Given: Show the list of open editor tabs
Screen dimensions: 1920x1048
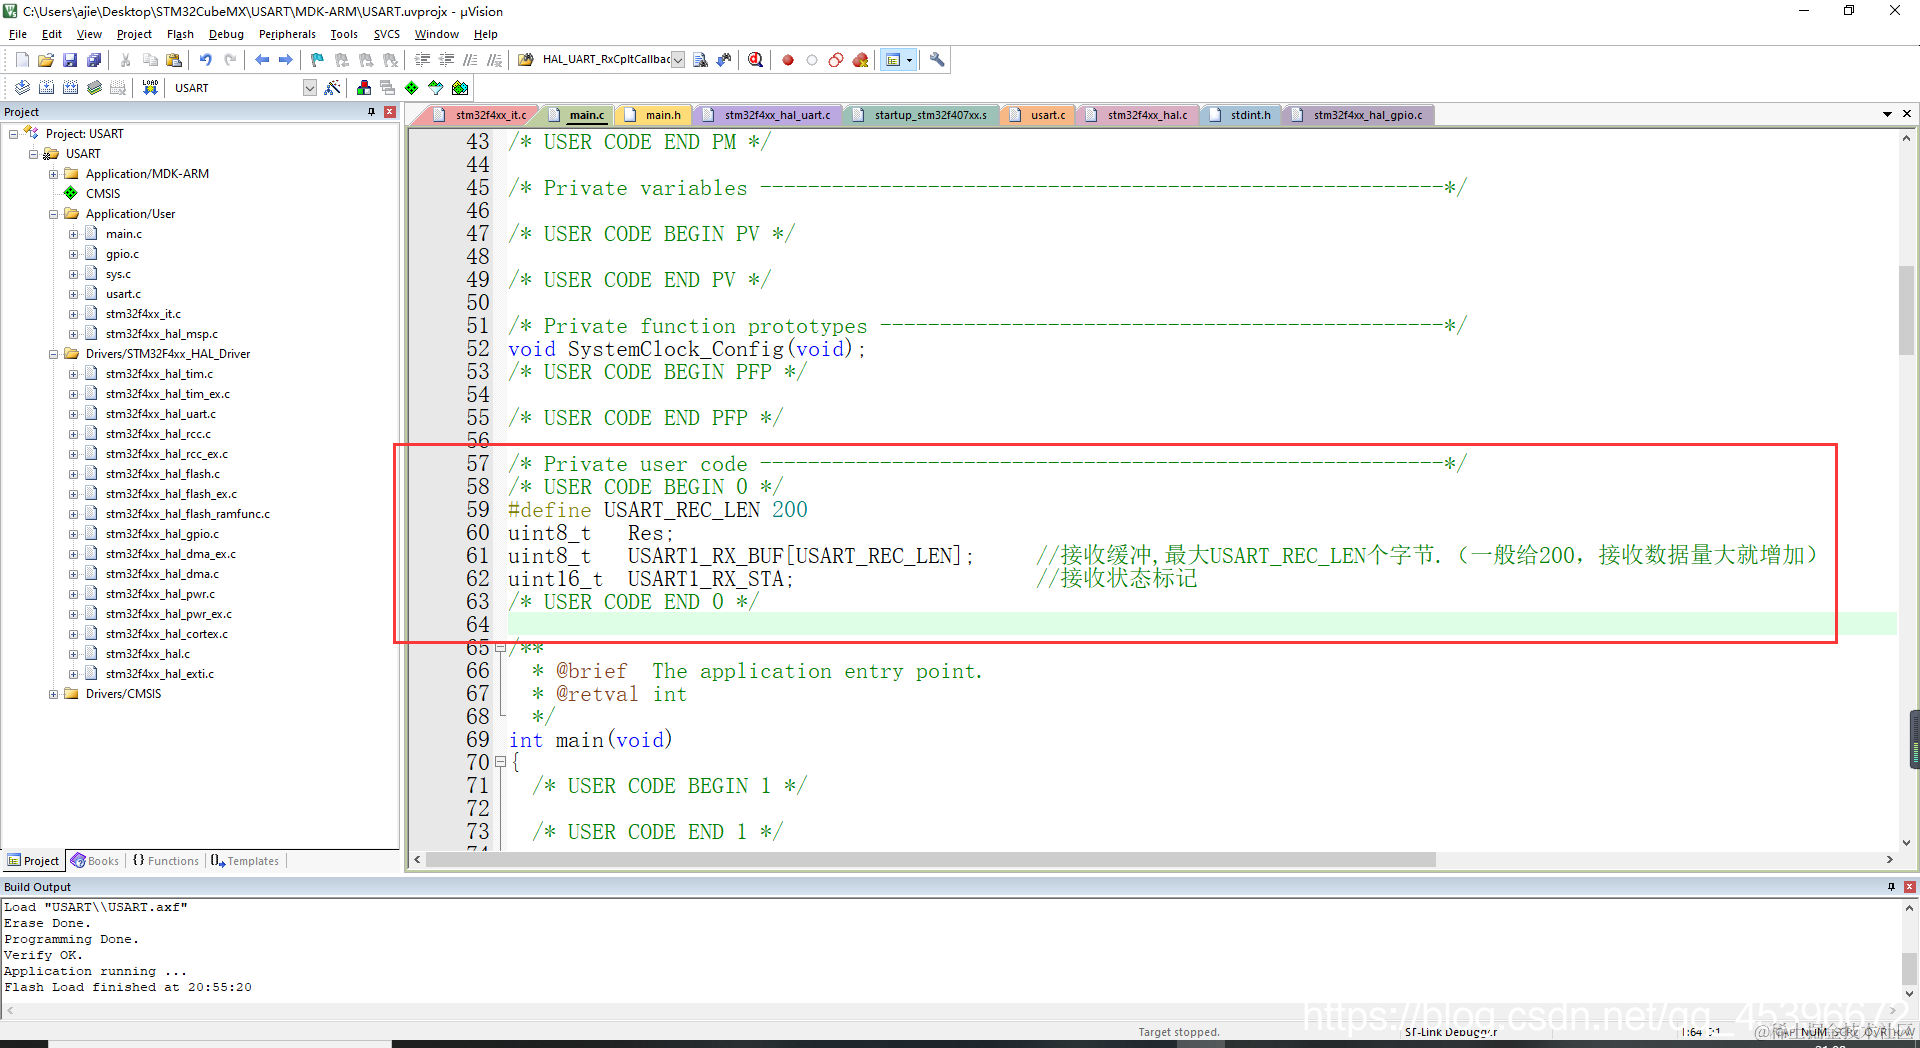Looking at the screenshot, I should pyautogui.click(x=1887, y=114).
